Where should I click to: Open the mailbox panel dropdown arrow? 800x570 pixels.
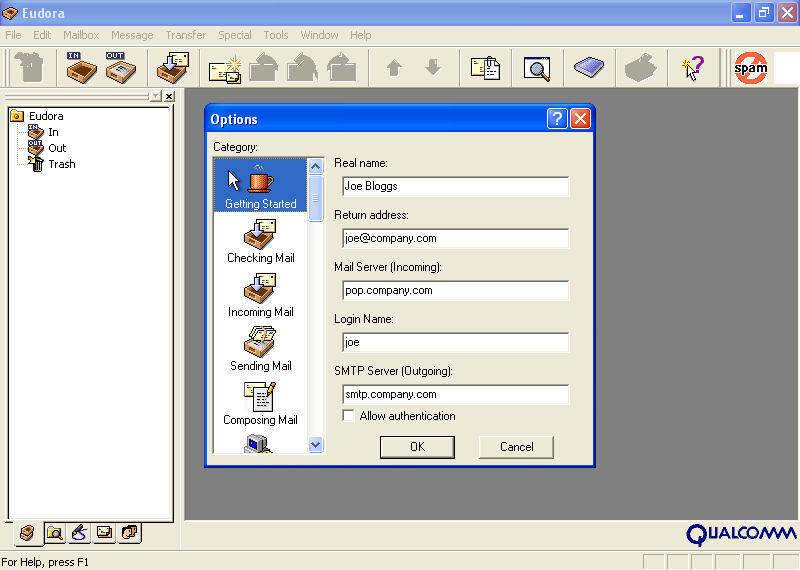tap(156, 96)
